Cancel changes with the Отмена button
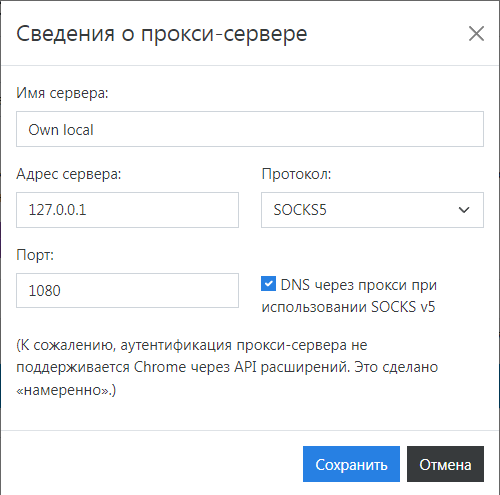This screenshot has height=495, width=500. 445,464
